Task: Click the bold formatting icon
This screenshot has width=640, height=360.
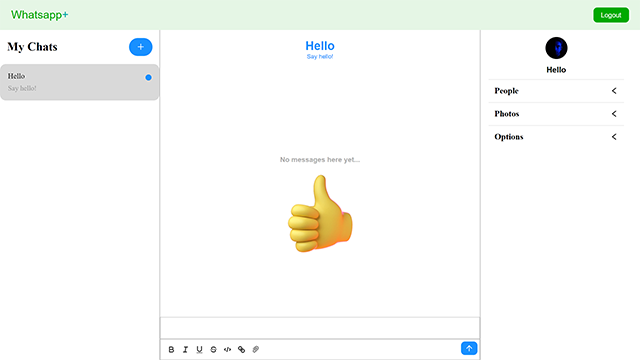Action: 171,349
